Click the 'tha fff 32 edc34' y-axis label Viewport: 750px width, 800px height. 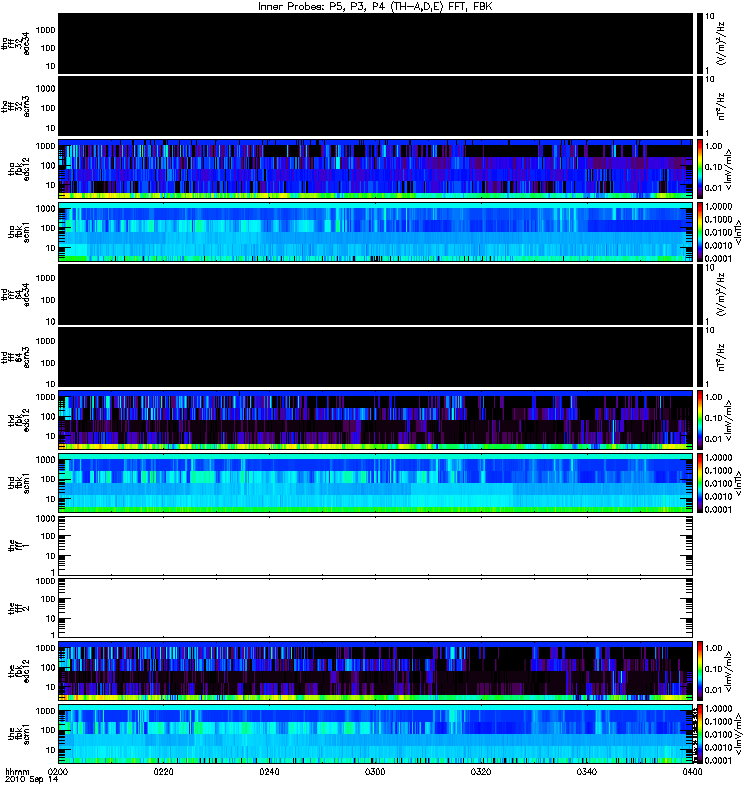tap(16, 43)
